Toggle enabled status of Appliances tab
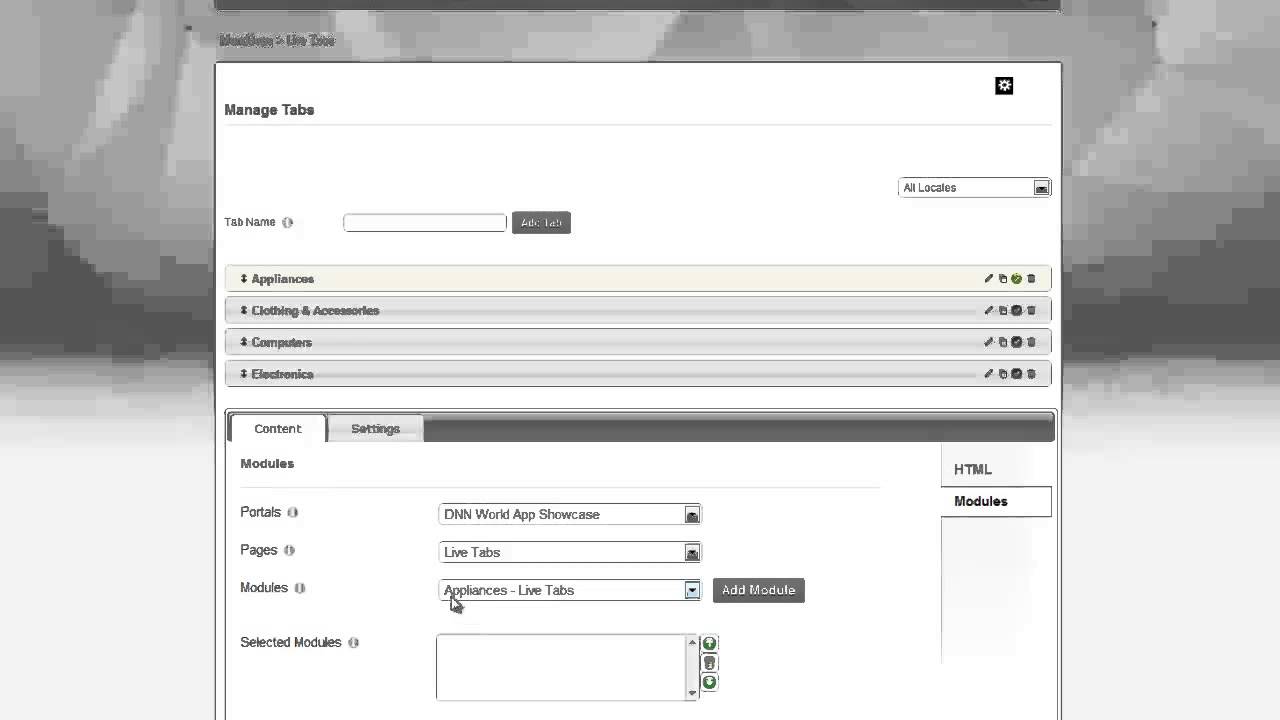This screenshot has width=1280, height=720. tap(1016, 279)
